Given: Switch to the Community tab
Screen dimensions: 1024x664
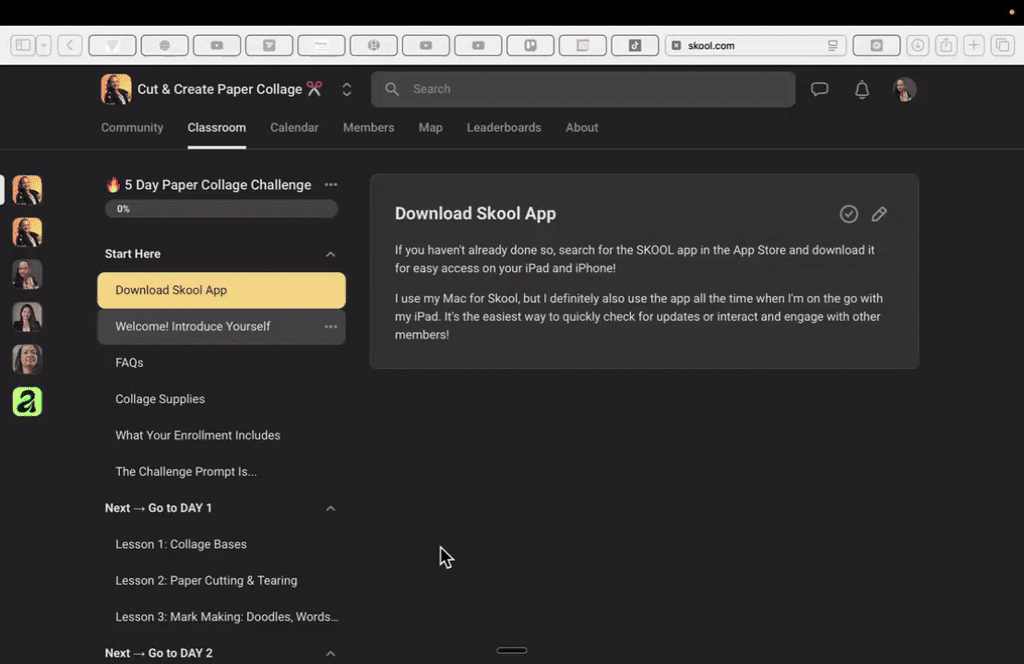Looking at the screenshot, I should pyautogui.click(x=132, y=128).
